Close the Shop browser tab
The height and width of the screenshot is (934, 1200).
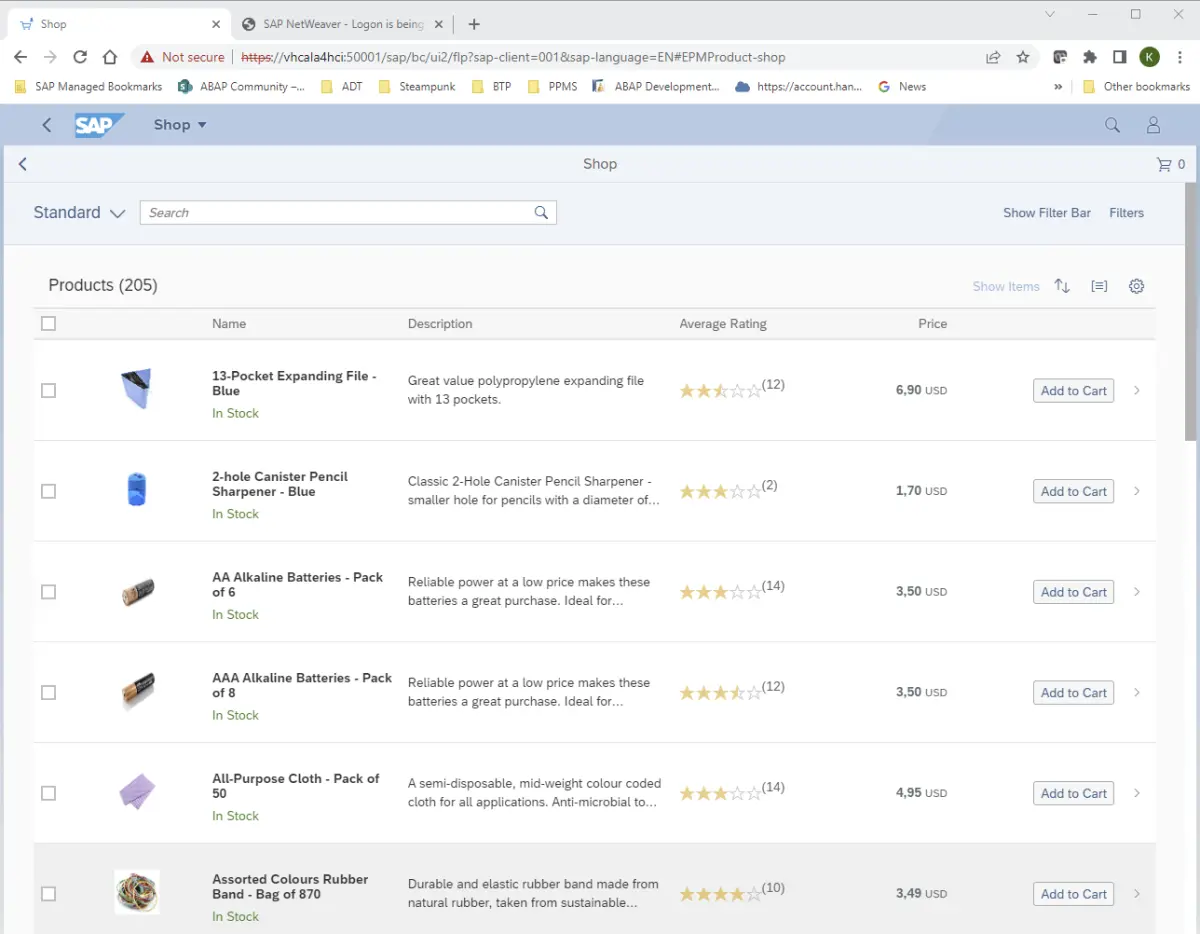coord(216,24)
